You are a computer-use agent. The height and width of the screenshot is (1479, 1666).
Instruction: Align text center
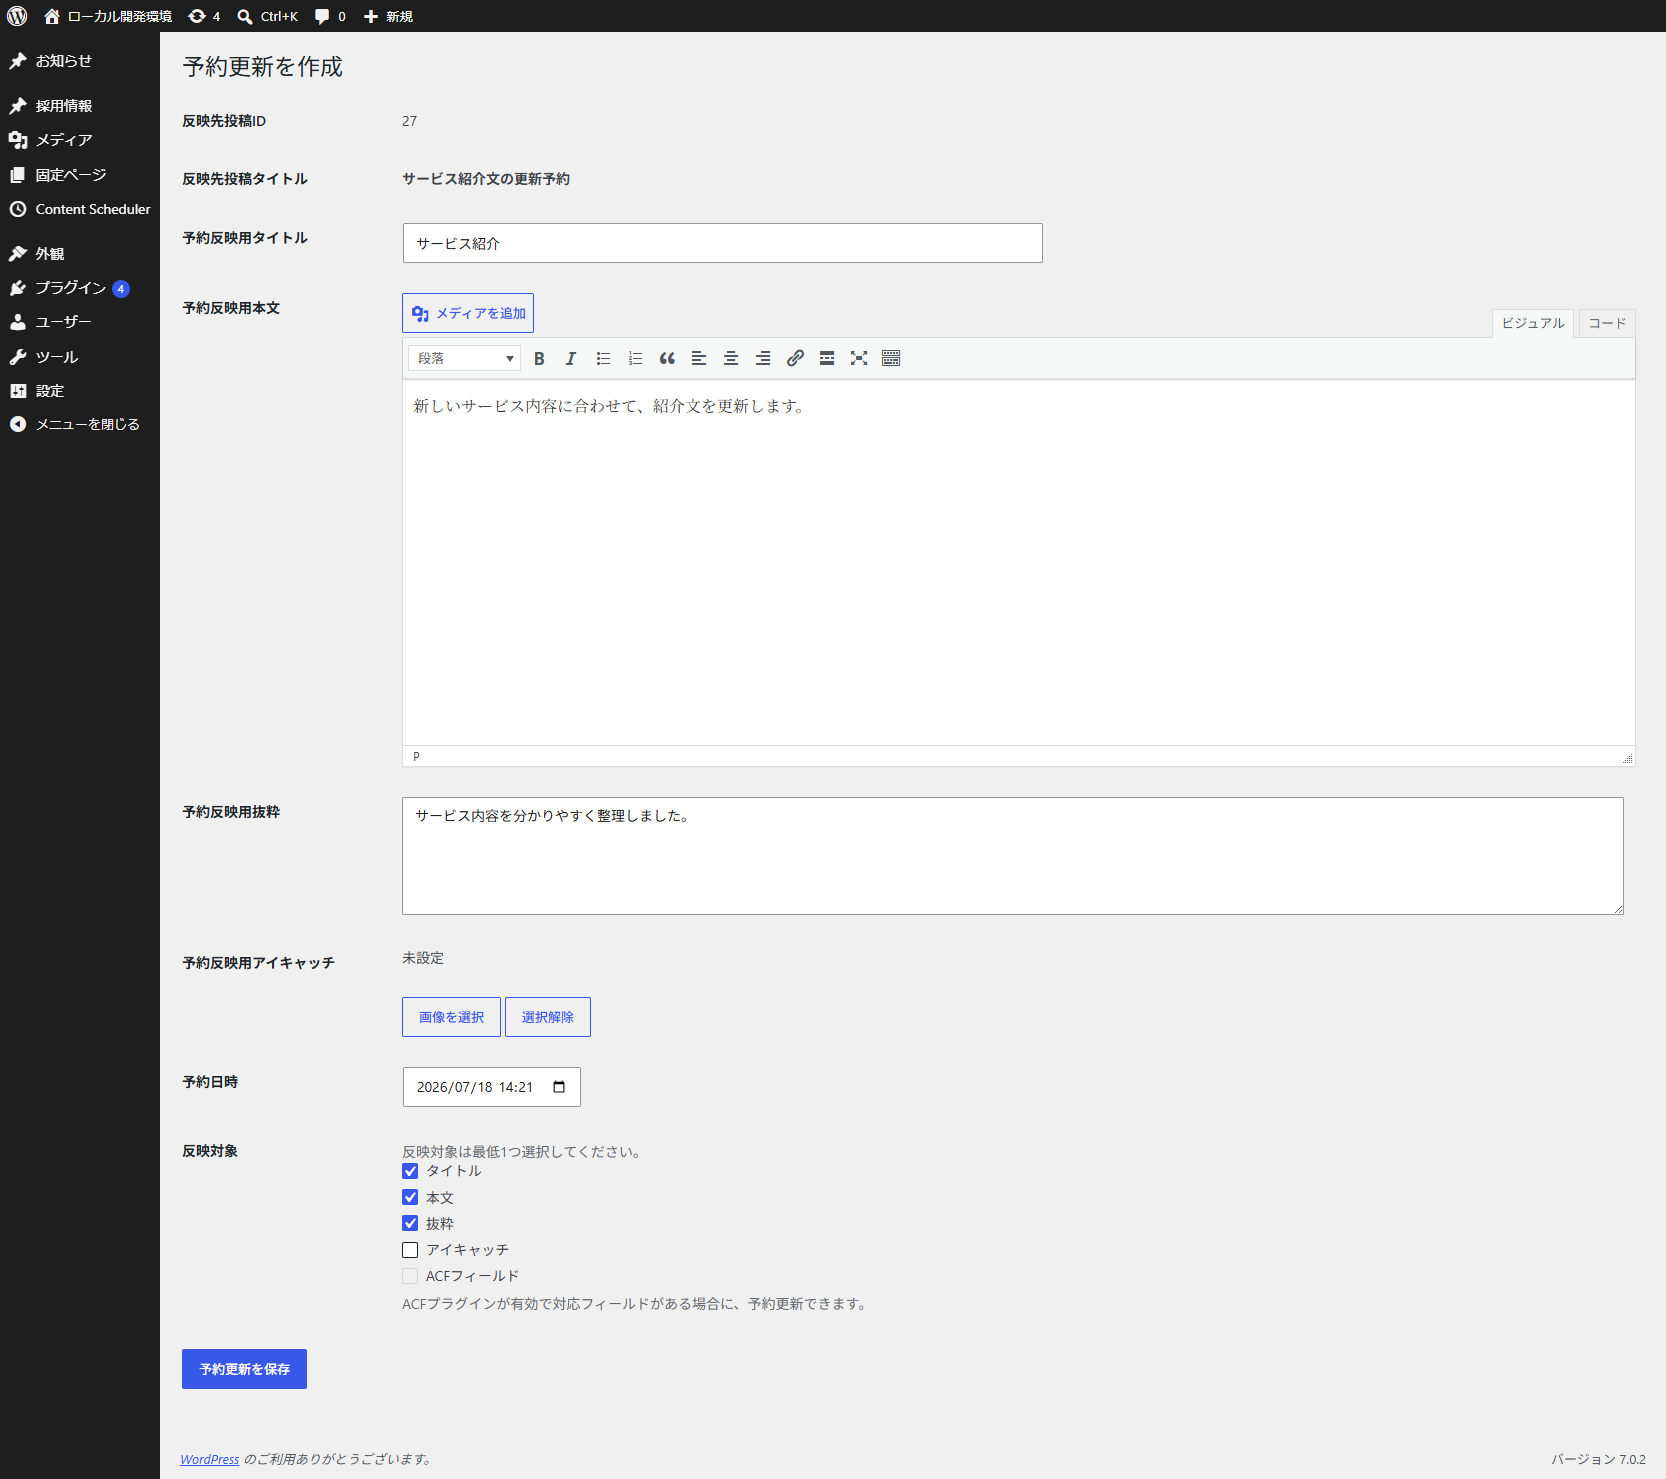tap(731, 358)
